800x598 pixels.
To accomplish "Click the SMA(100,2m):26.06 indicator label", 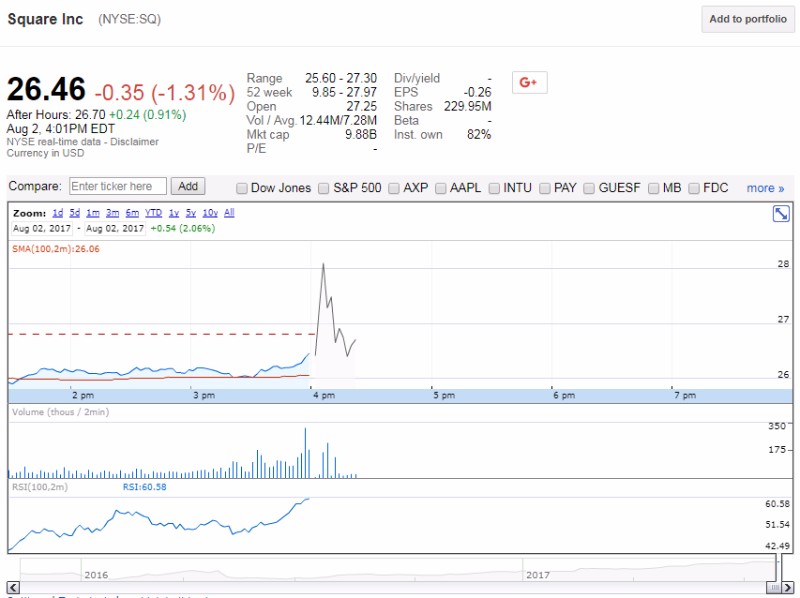I will 56,249.
